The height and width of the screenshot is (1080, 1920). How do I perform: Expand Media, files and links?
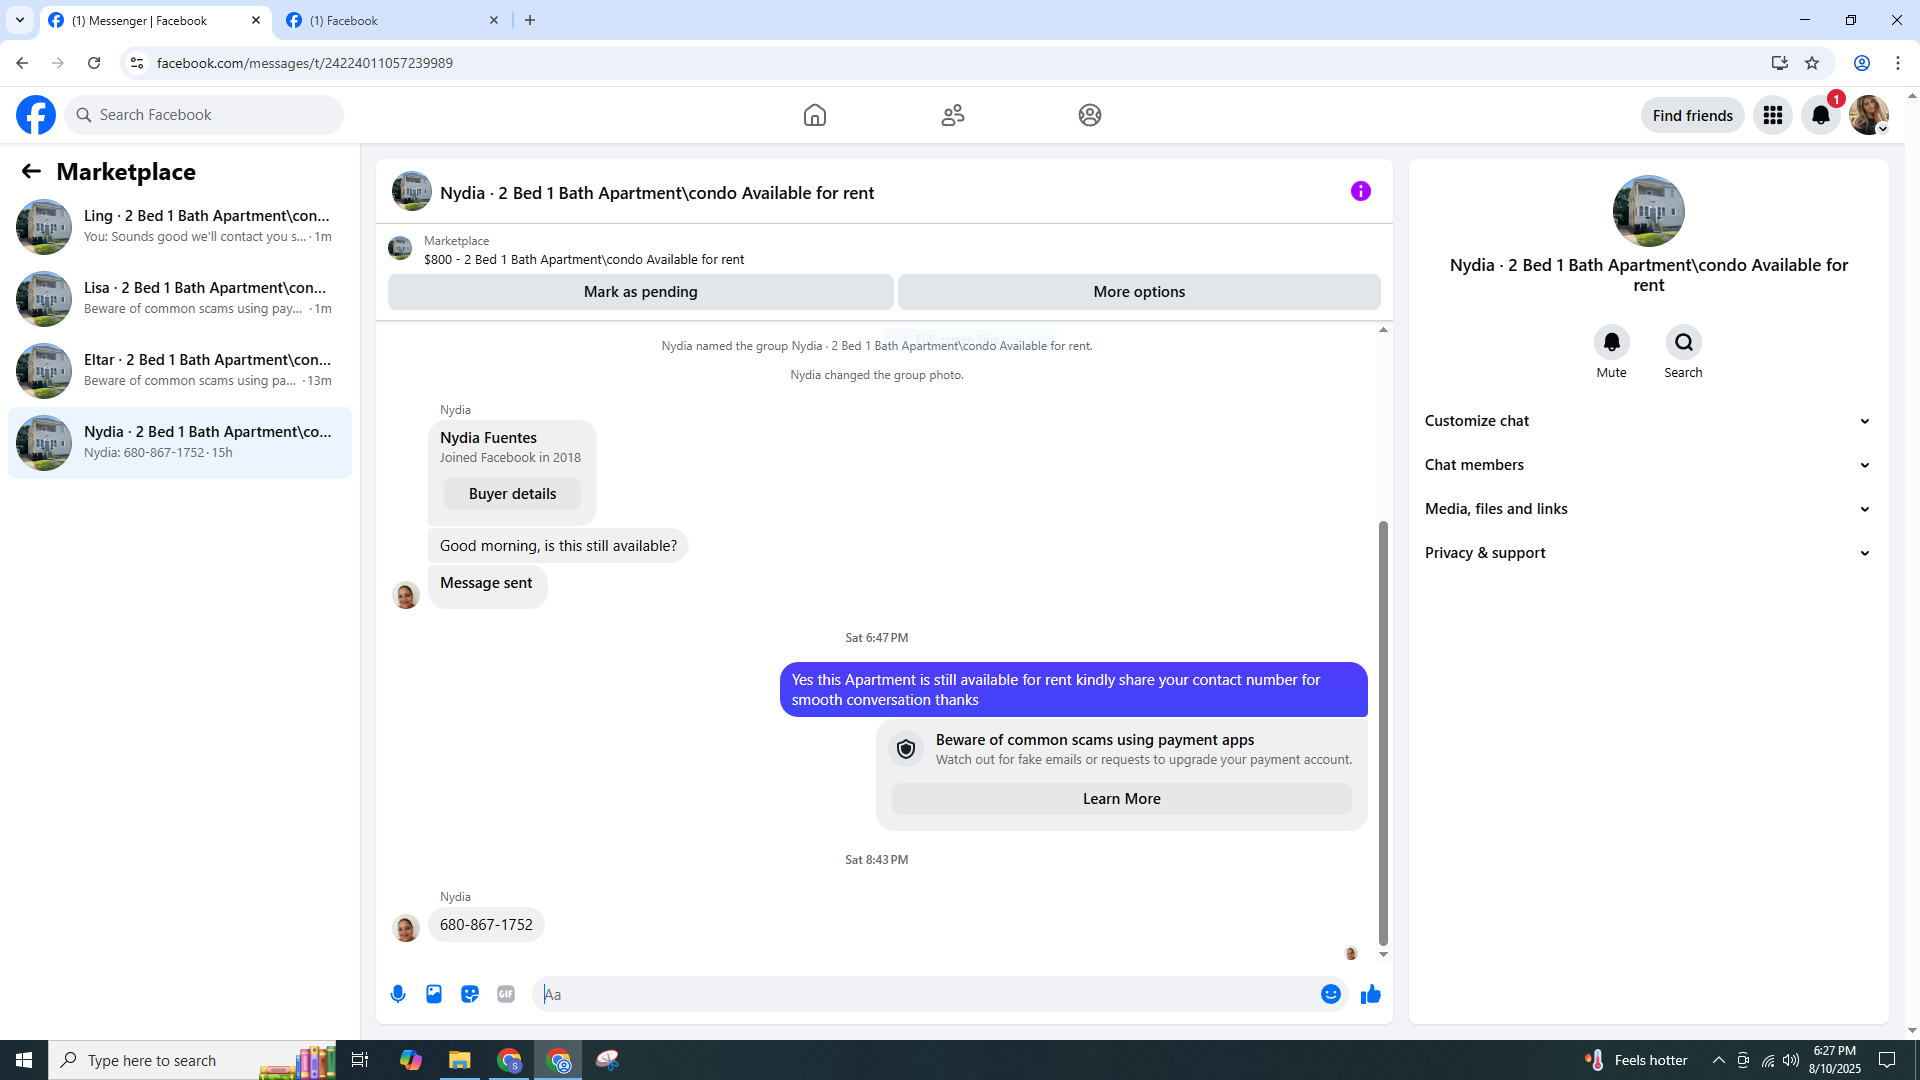(x=1648, y=509)
